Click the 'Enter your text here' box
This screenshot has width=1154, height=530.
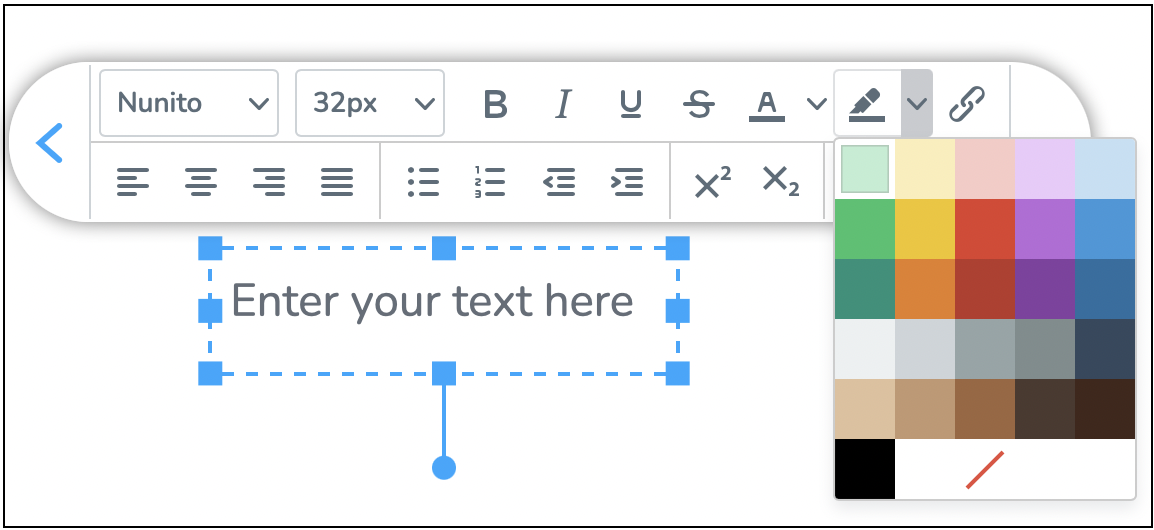click(432, 301)
